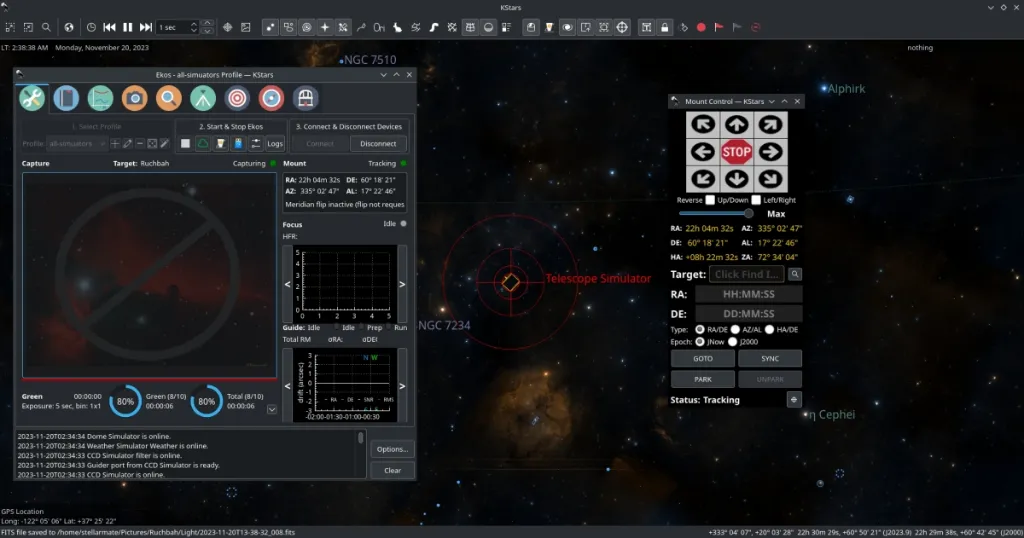Toggle constellation lines in the KStars toolbar
The width and height of the screenshot is (1024, 538).
[361, 27]
